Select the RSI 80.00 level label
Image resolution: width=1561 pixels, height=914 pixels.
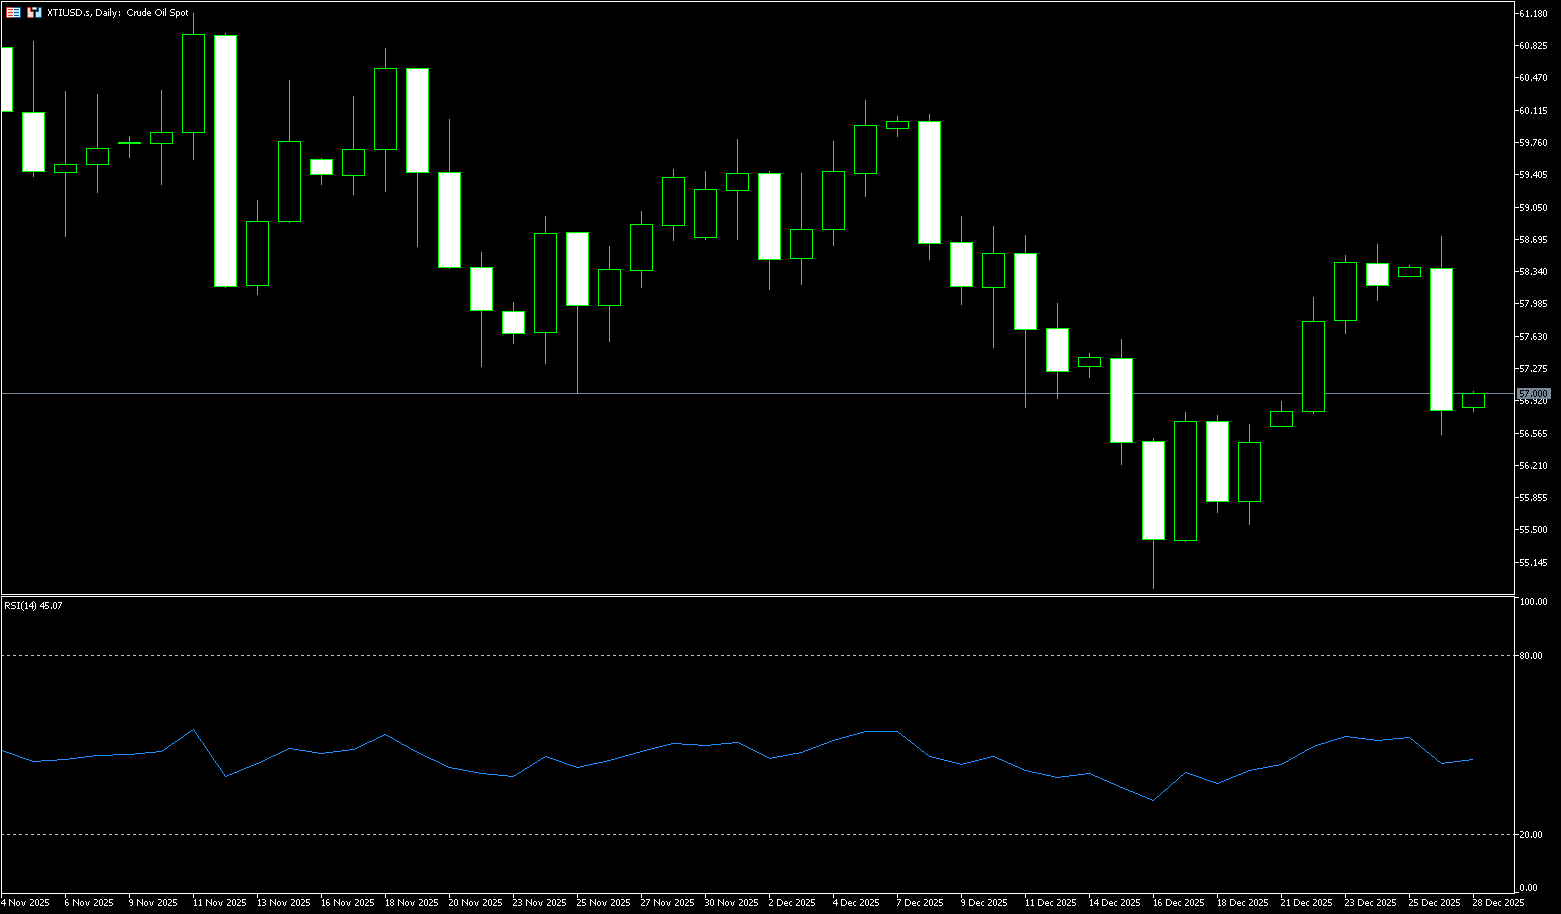[1530, 656]
